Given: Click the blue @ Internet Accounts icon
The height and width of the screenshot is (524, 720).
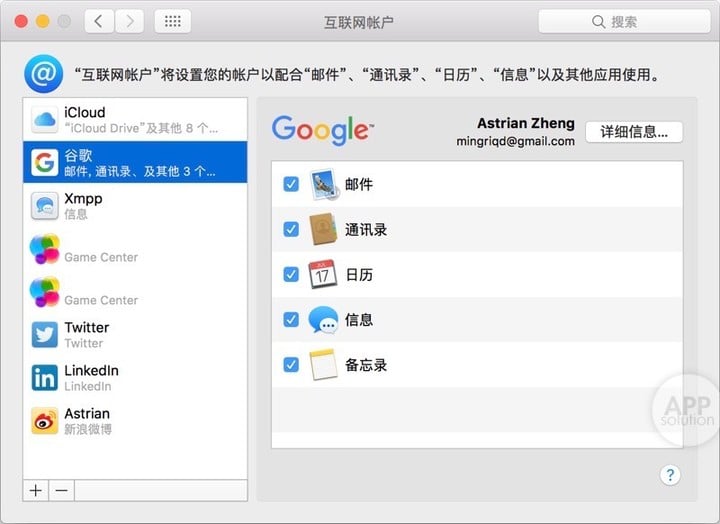Looking at the screenshot, I should 44,73.
